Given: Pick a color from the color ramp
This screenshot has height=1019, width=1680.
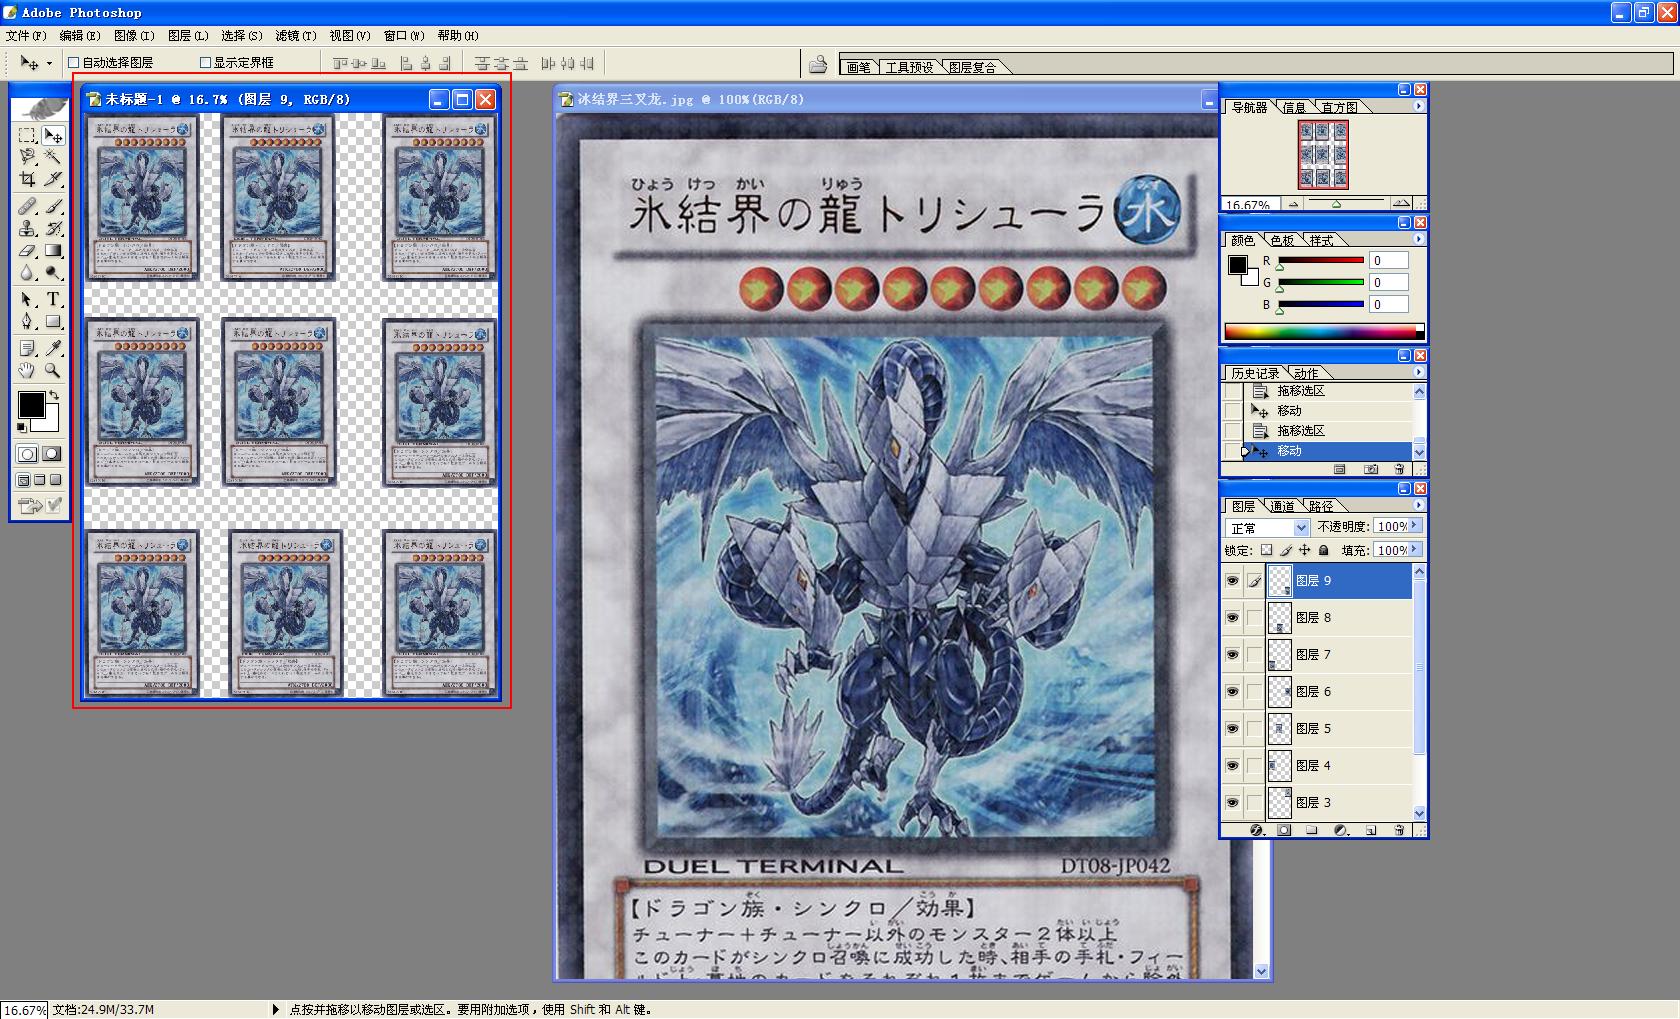Looking at the screenshot, I should (1325, 332).
